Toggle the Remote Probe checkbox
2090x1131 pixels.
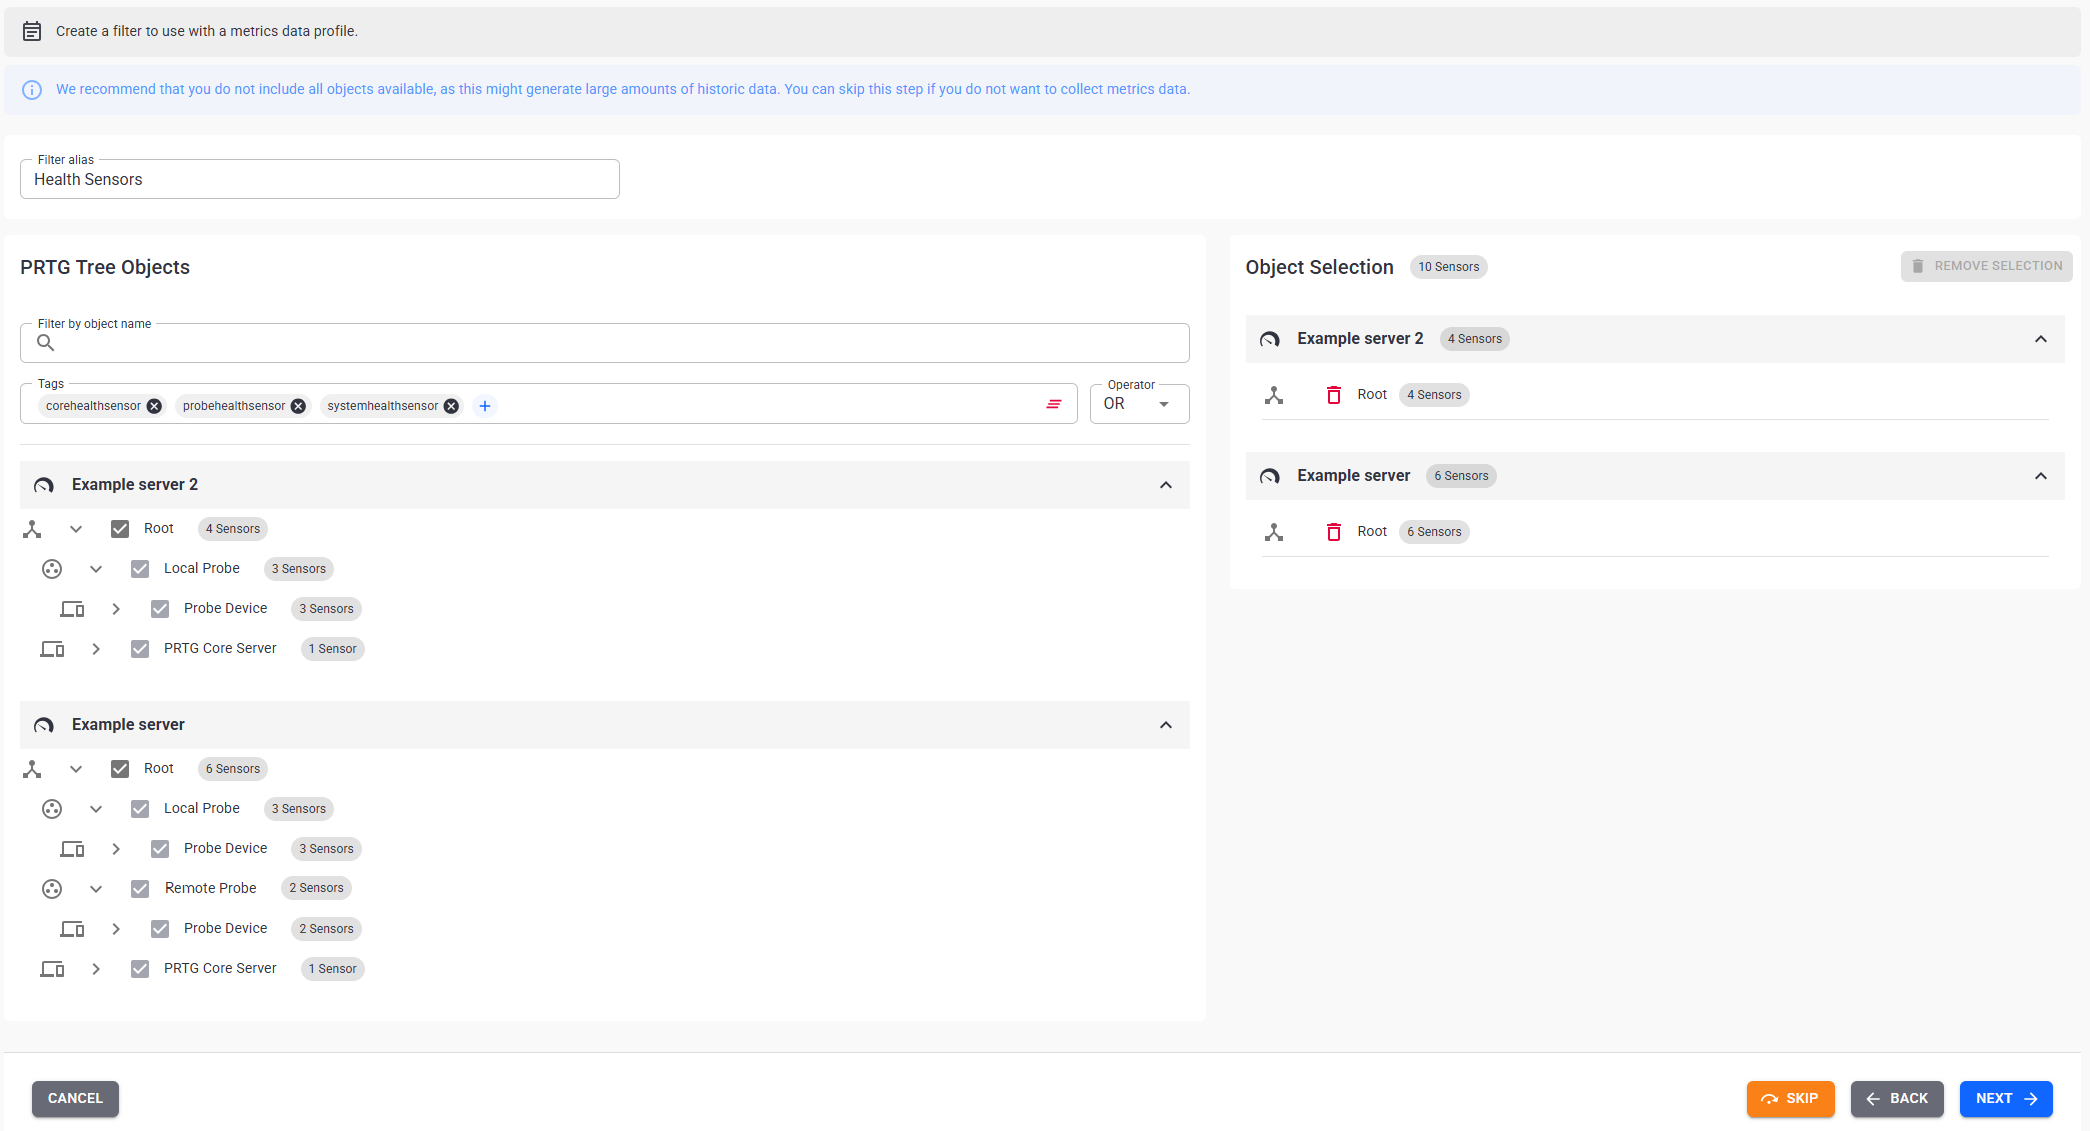[140, 889]
